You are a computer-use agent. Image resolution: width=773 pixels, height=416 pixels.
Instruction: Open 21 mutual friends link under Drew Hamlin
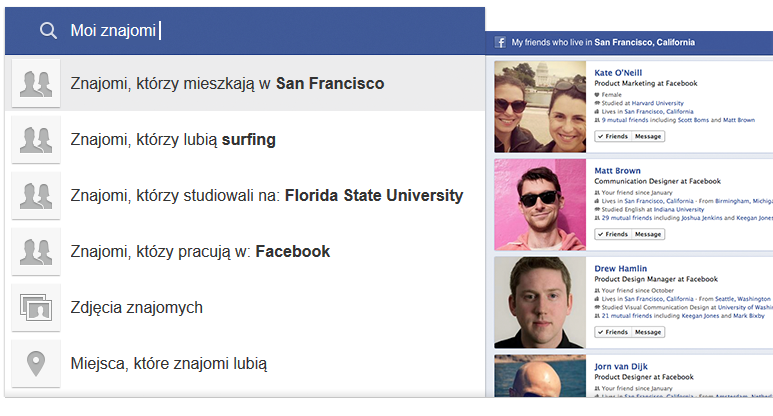point(627,316)
